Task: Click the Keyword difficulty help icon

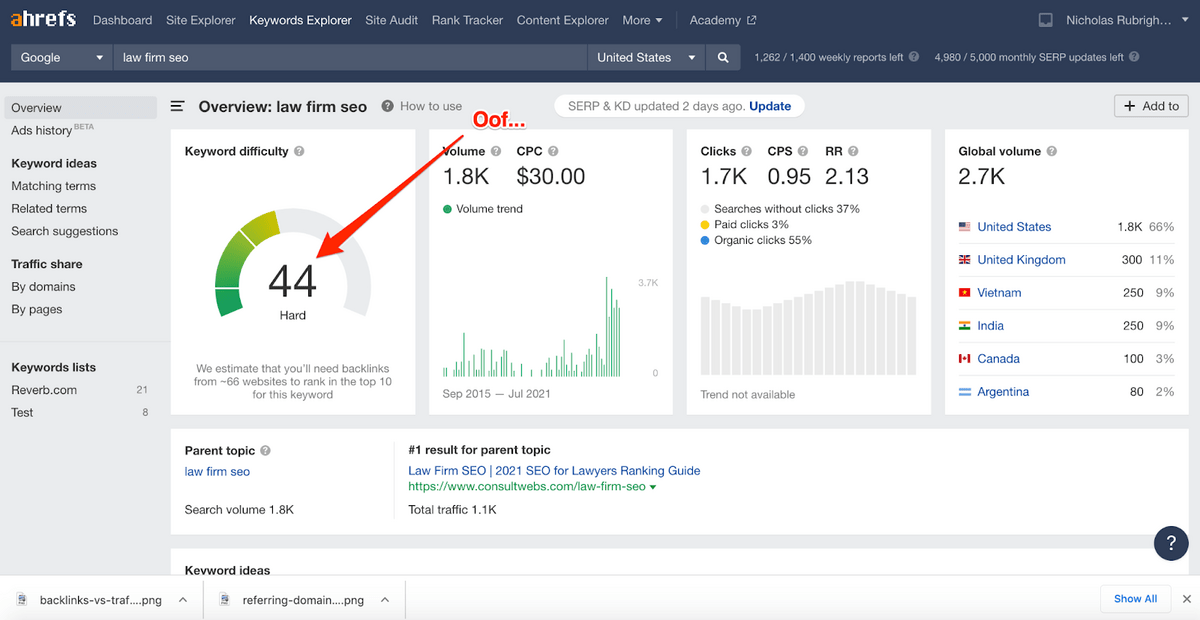Action: [x=300, y=152]
